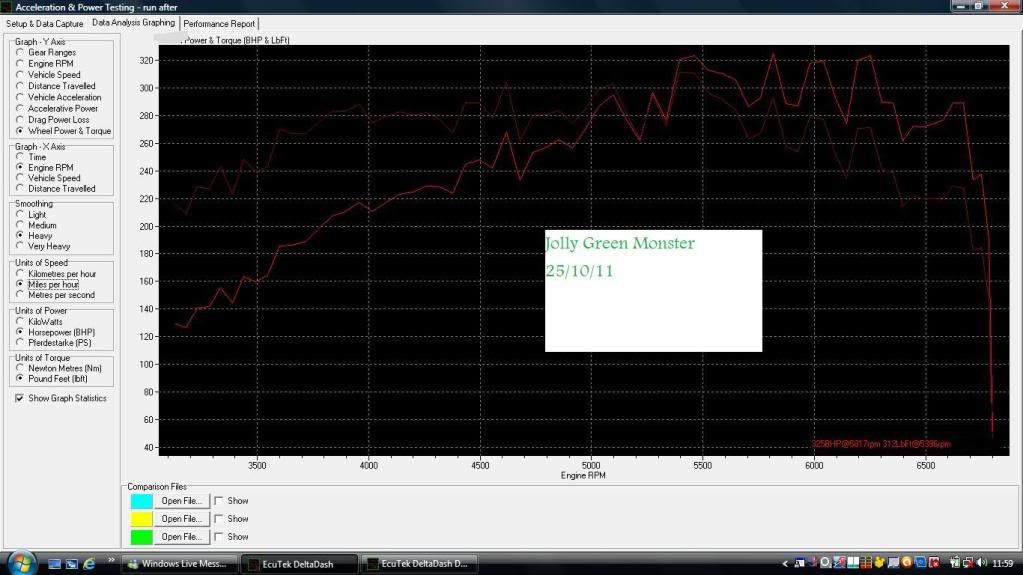Viewport: 1023px width, 575px height.
Task: Select Gear Ranges for Y axis
Action: (x=20, y=52)
